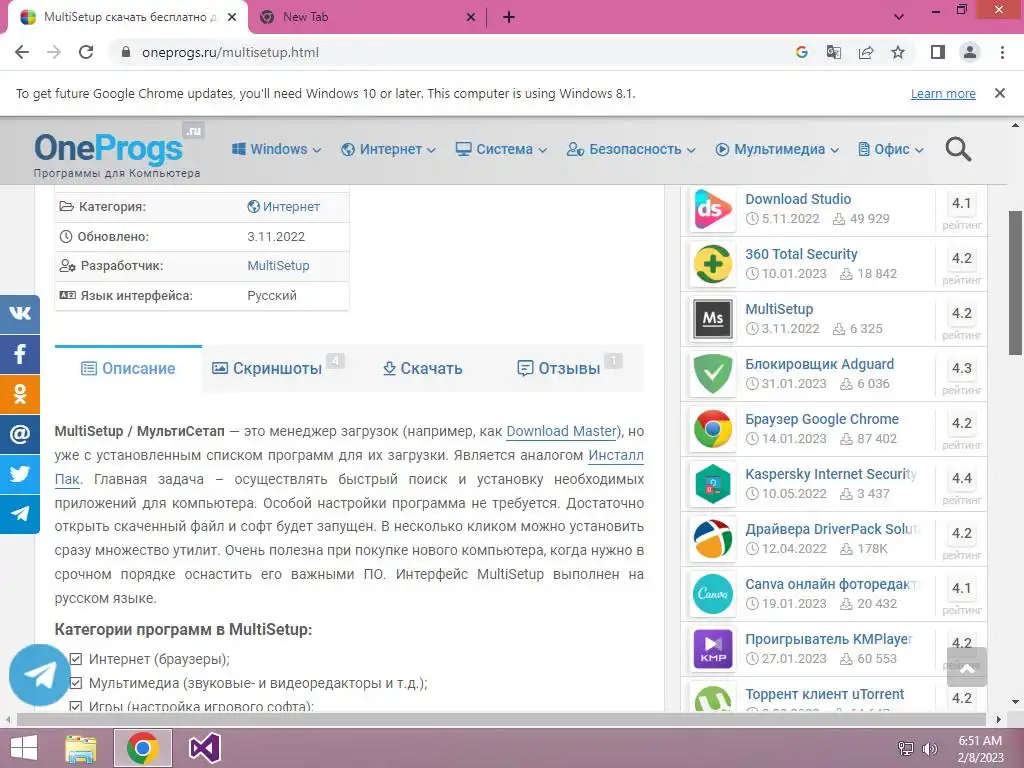Click the MultiSetup Ms icon
Screen dimensions: 1024x768
712,319
